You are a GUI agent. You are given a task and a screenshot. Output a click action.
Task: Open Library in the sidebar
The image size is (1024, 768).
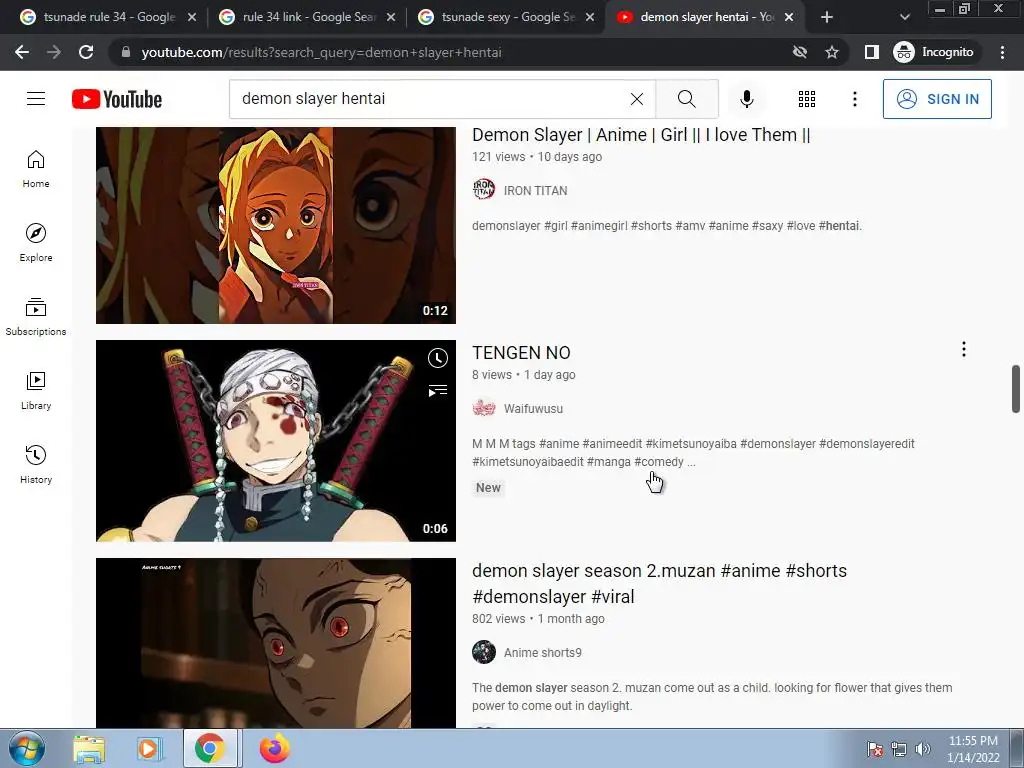point(36,391)
